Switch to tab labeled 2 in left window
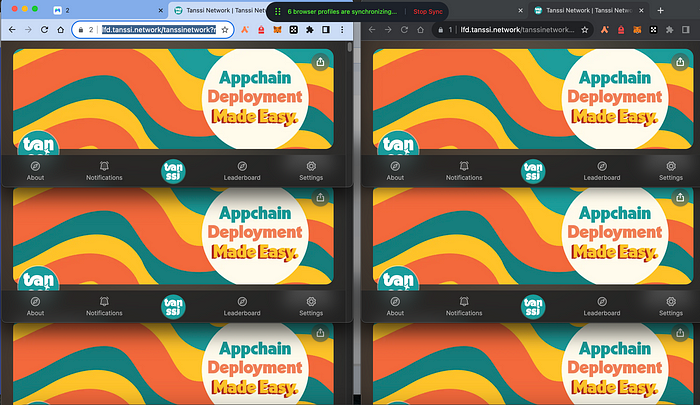The height and width of the screenshot is (405, 700). 107,10
